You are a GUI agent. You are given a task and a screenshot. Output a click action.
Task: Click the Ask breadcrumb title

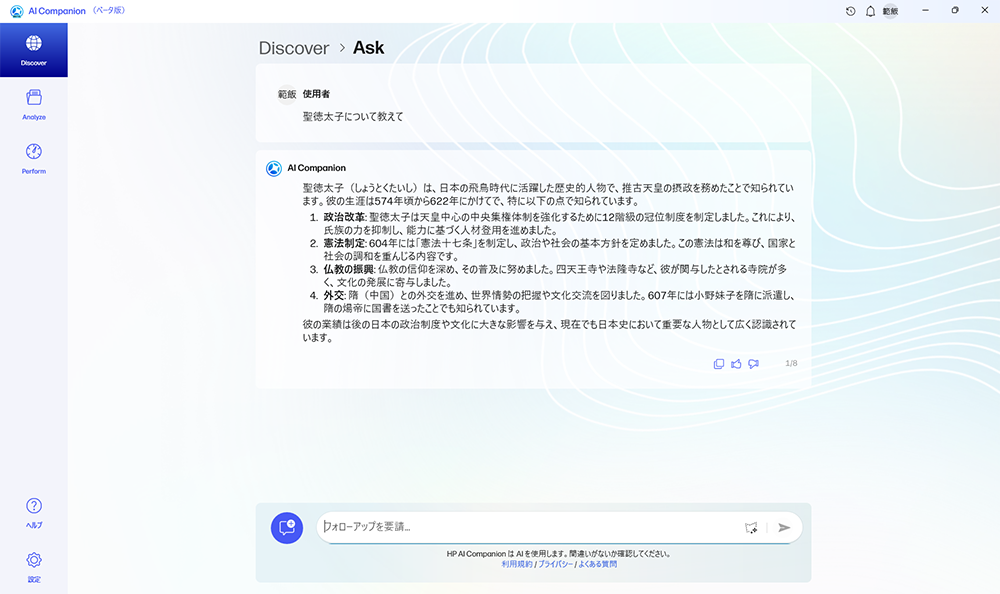tap(368, 48)
